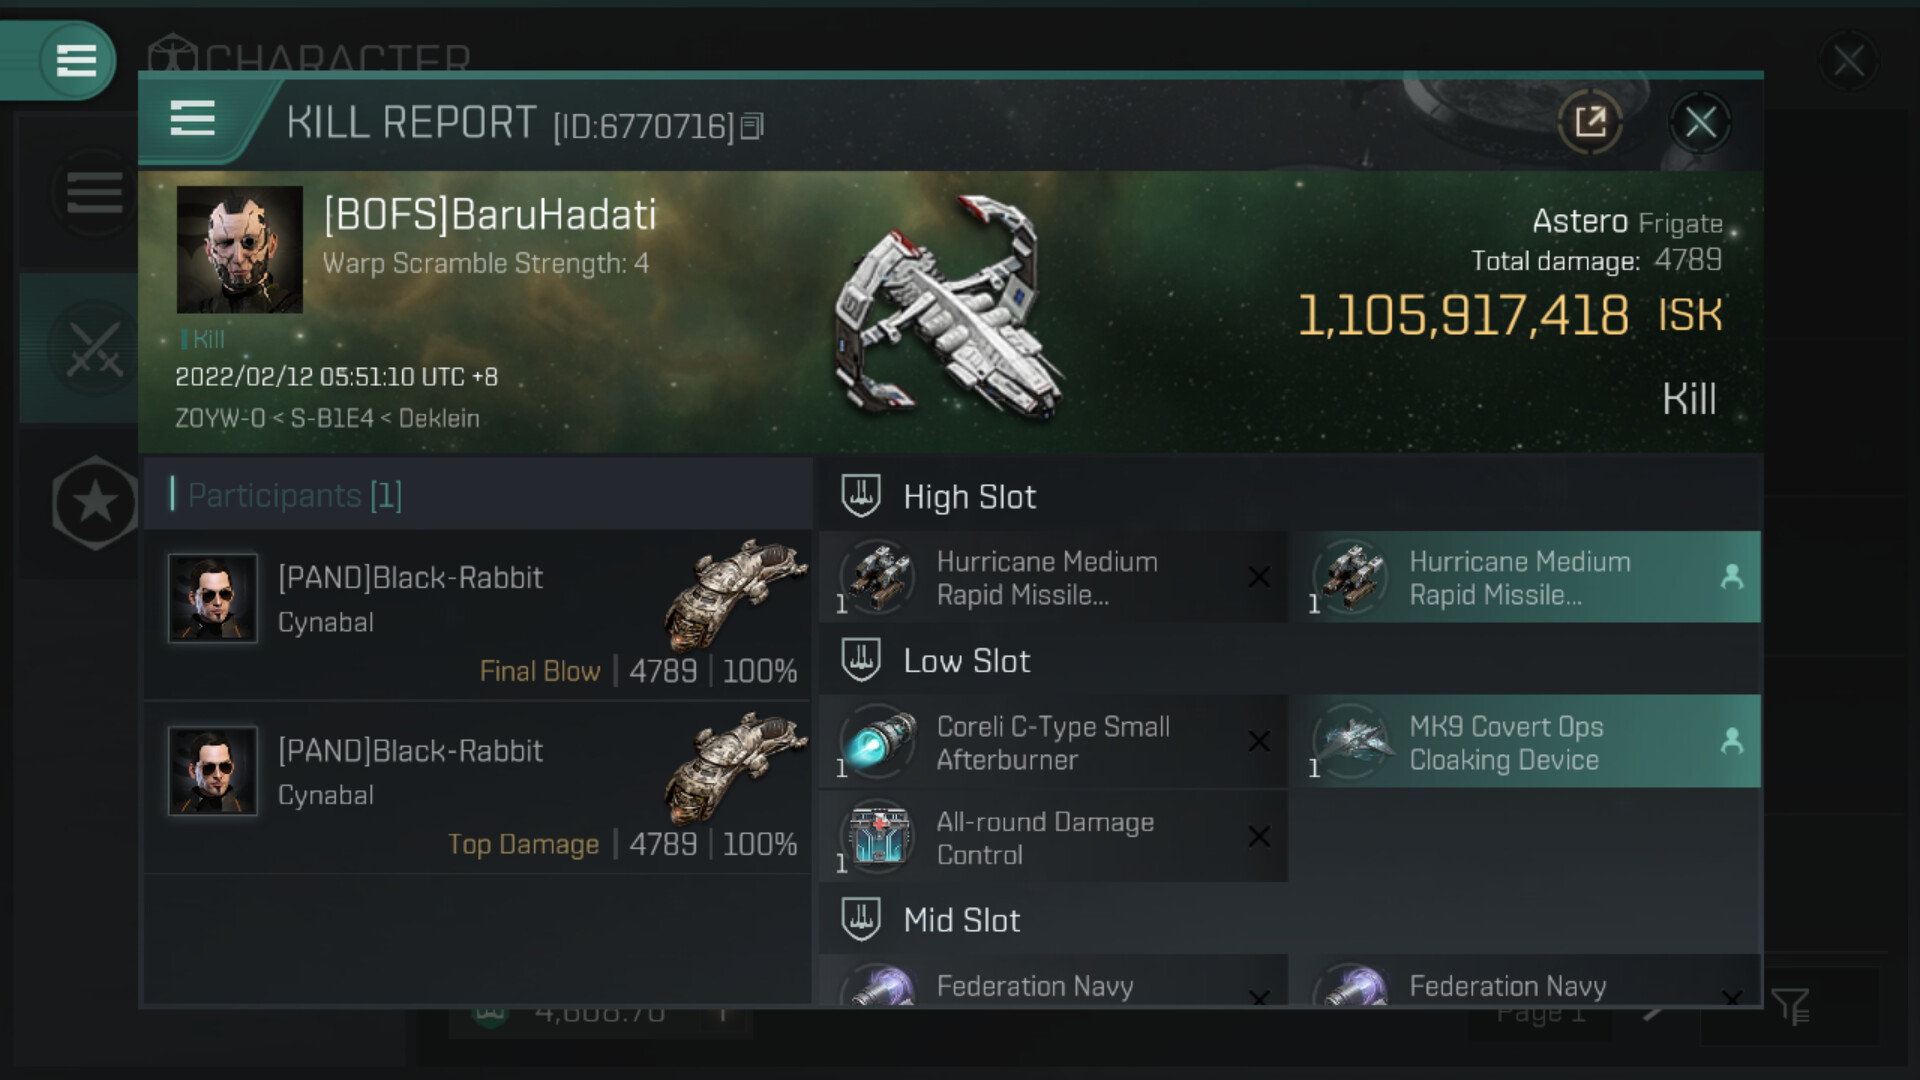Screen dimensions: 1920x1080
Task: Click BaruHadati's character portrait
Action: tap(240, 249)
